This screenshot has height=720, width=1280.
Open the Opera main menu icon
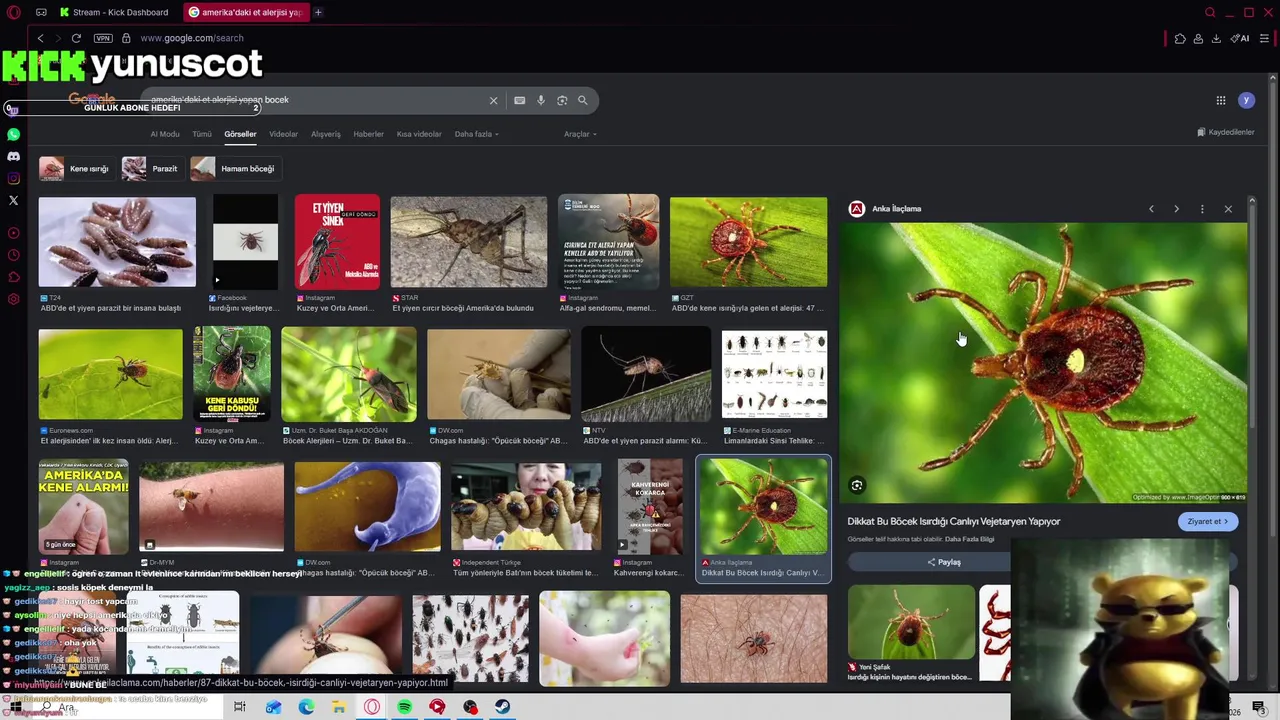(13, 12)
